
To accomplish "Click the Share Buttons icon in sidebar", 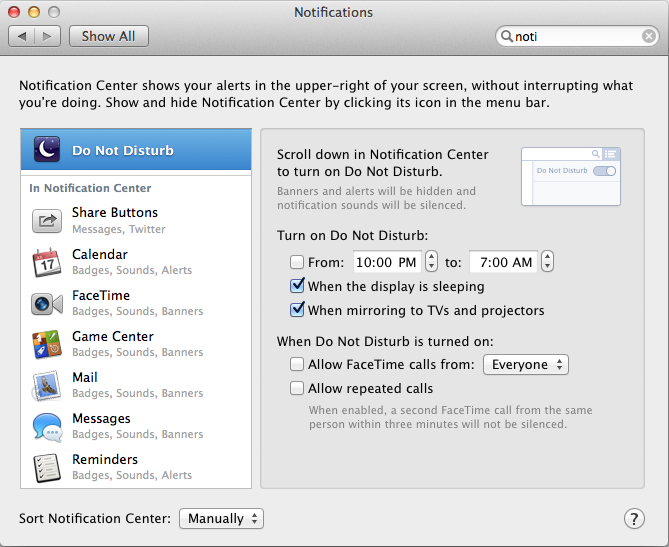I will point(47,220).
